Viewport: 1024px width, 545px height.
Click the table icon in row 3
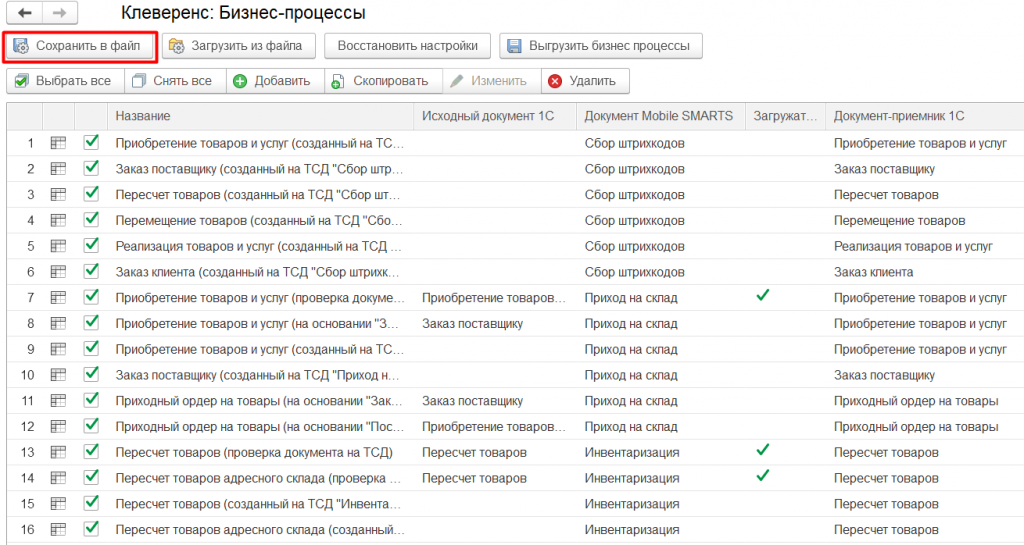point(58,195)
